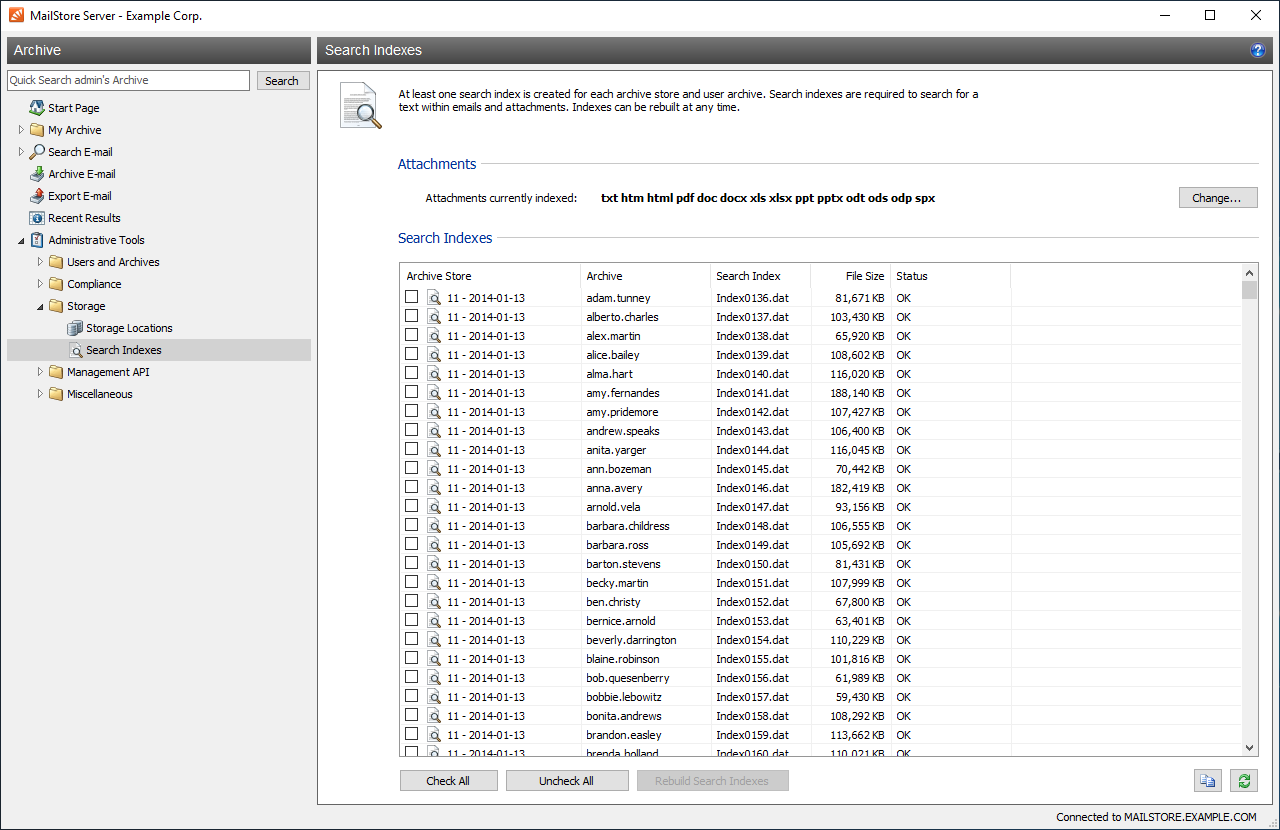Click the index icon in the bonita.andrews row
This screenshot has height=830, width=1280.
click(434, 716)
